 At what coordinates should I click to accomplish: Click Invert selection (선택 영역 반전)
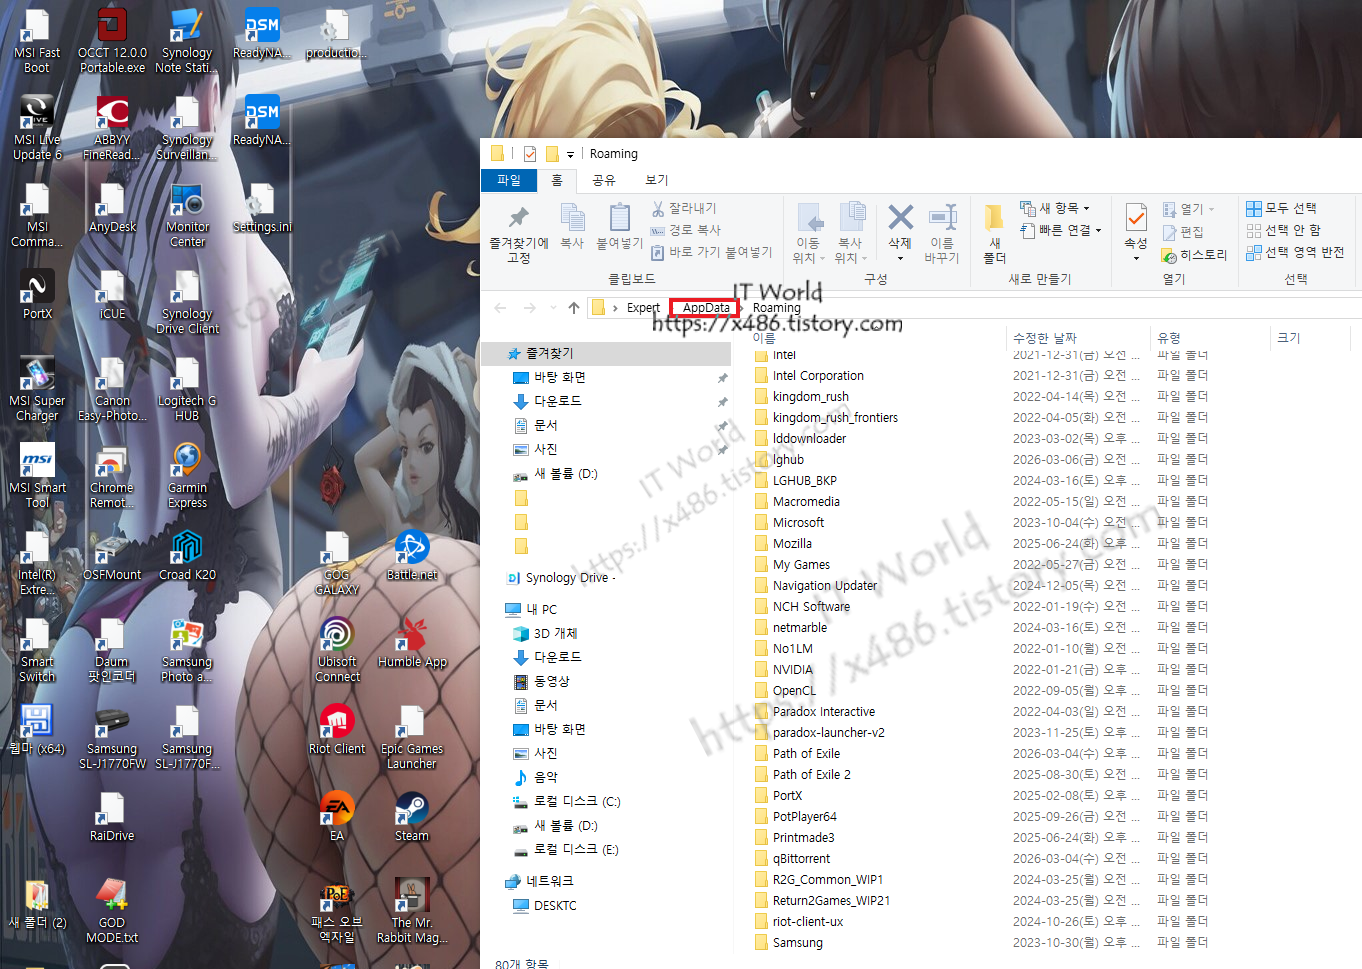(1295, 252)
